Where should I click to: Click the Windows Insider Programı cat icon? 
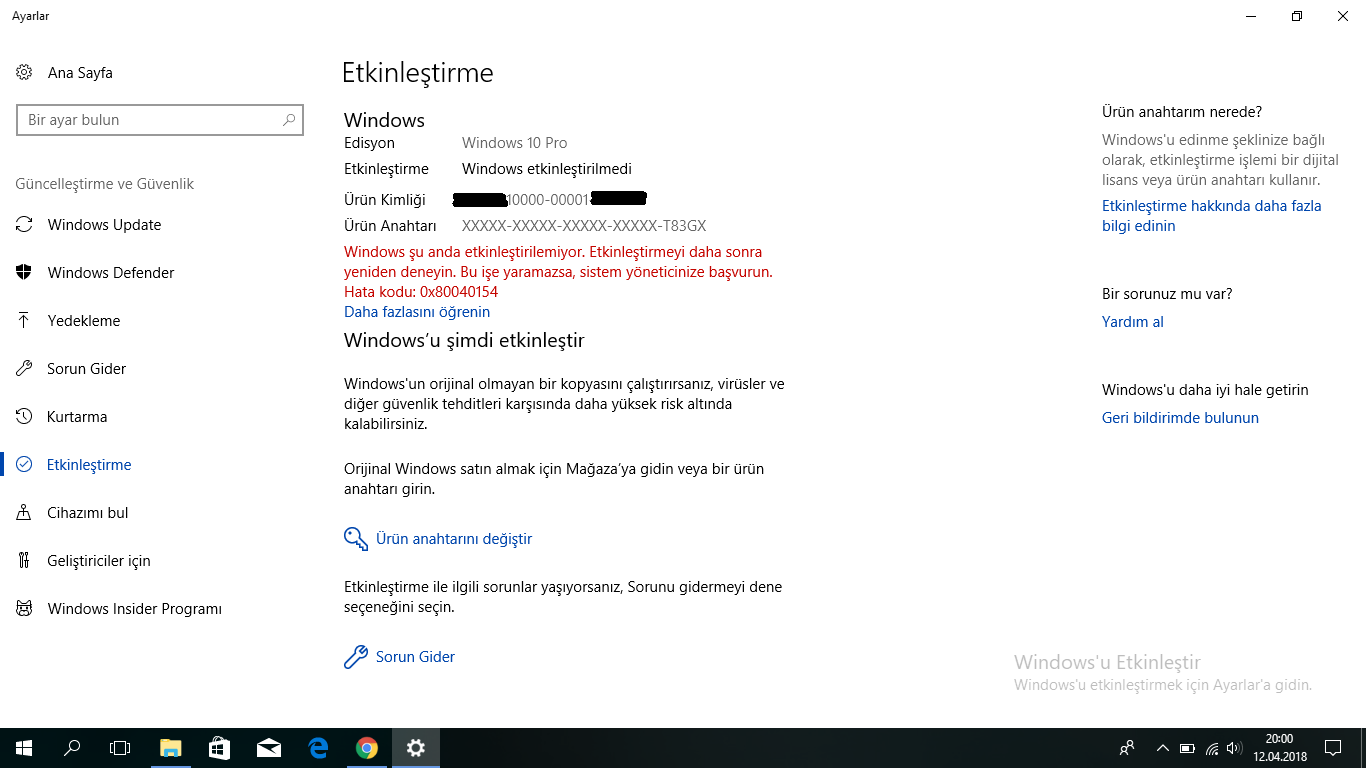[24, 609]
